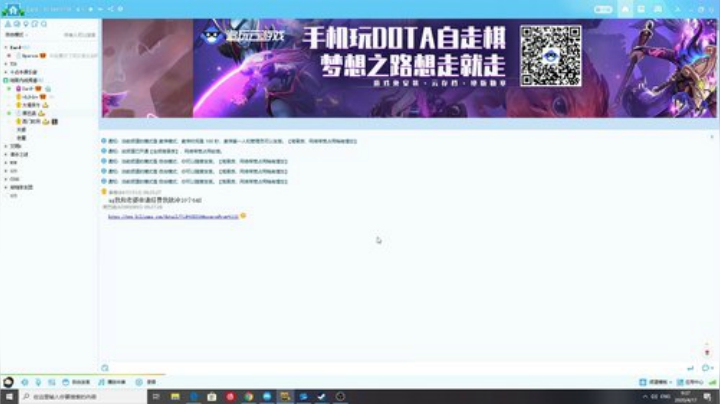720x404 pixels.
Task: Open the bilibili link in the chat
Action: 173,216
